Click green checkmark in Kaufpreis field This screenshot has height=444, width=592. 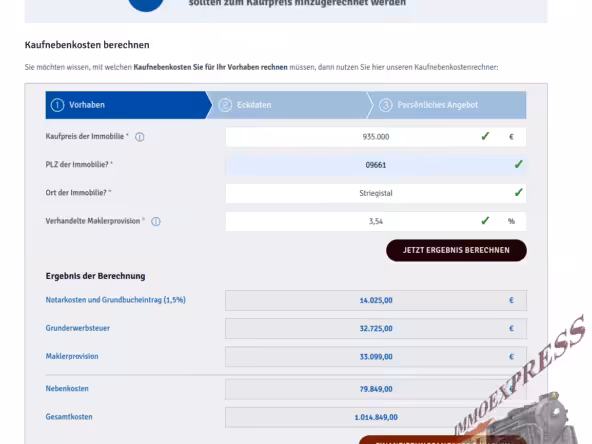point(485,136)
